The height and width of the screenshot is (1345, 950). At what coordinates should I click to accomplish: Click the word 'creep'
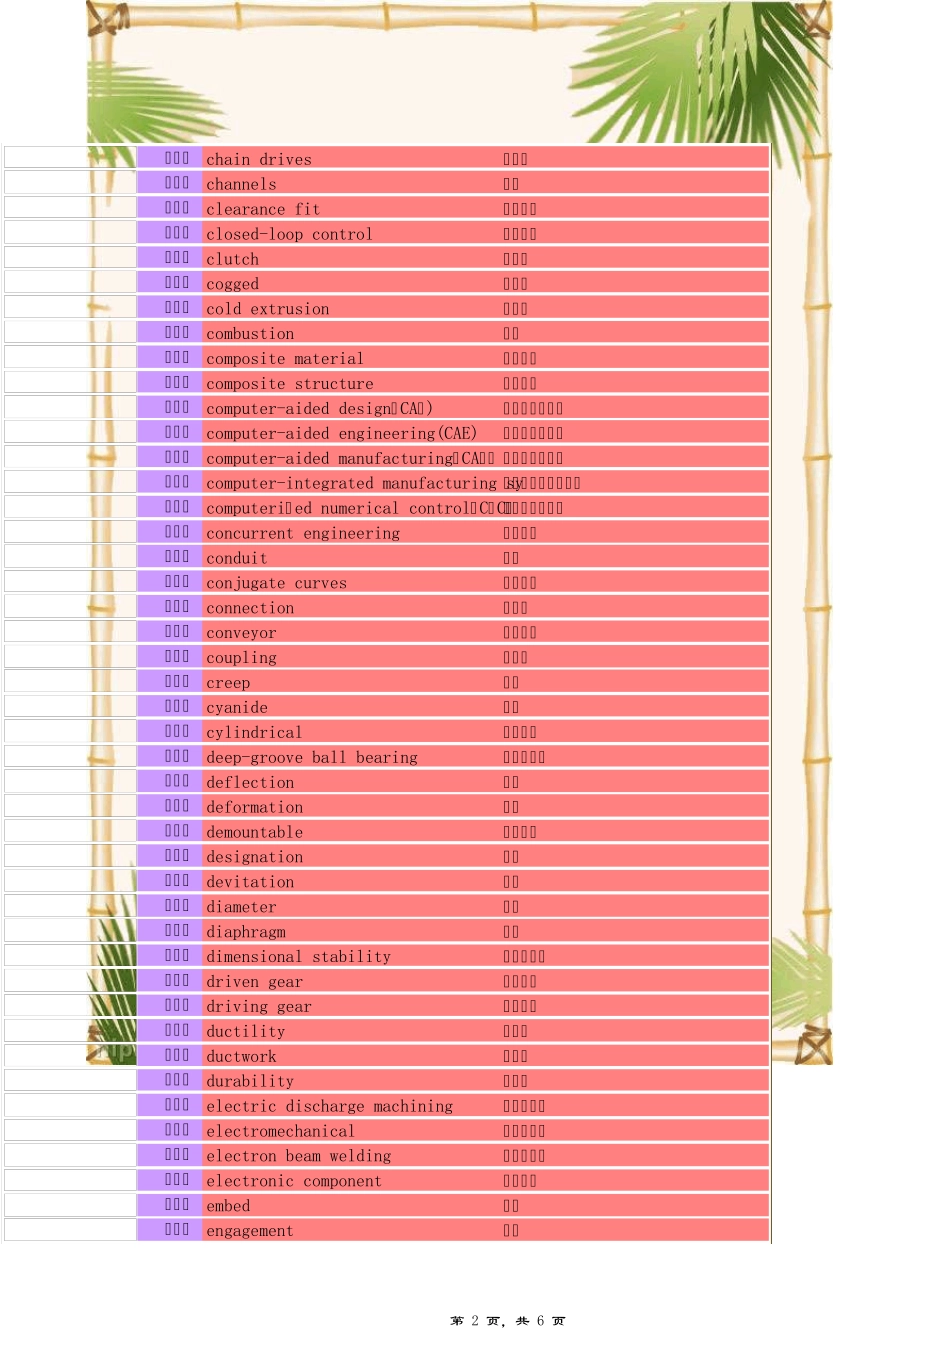[228, 682]
